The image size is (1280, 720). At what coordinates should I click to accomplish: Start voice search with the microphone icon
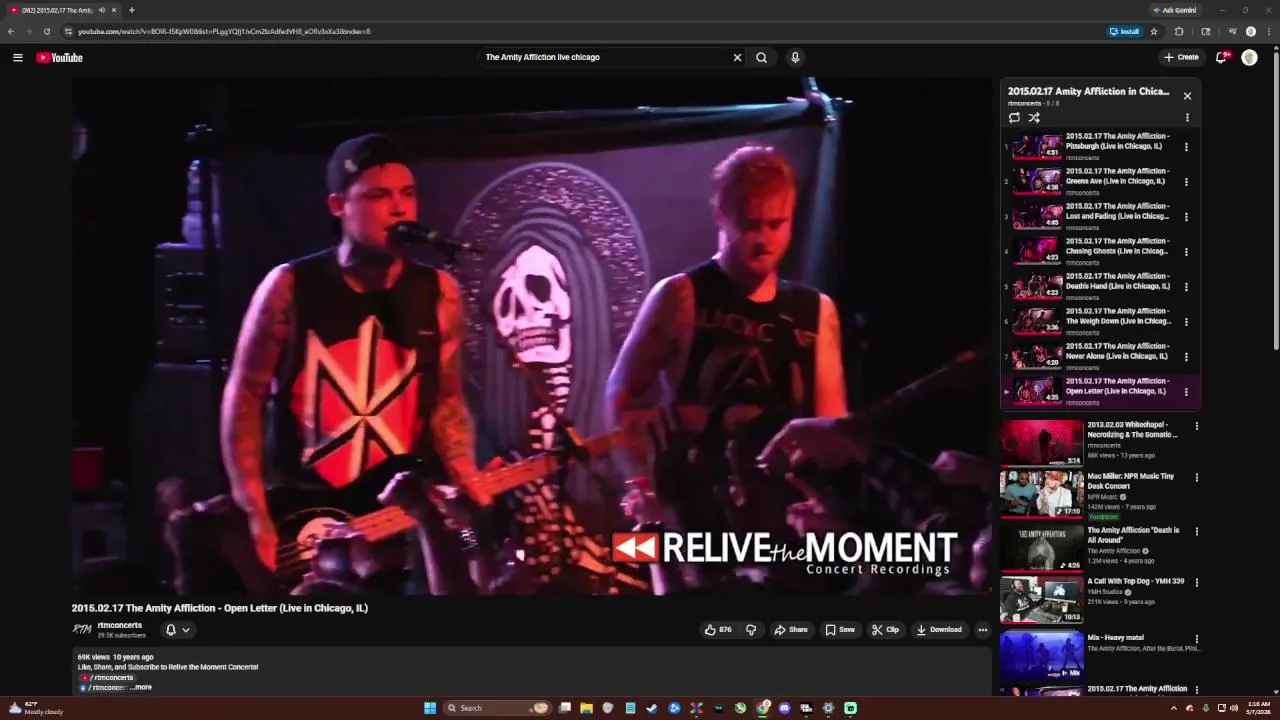tap(795, 57)
